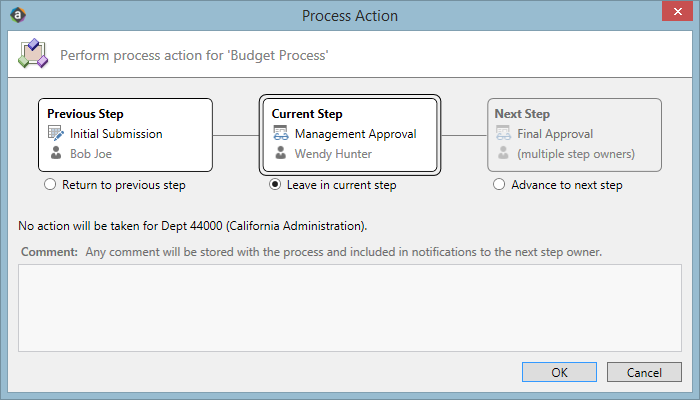Select Return to previous step option

pos(50,185)
